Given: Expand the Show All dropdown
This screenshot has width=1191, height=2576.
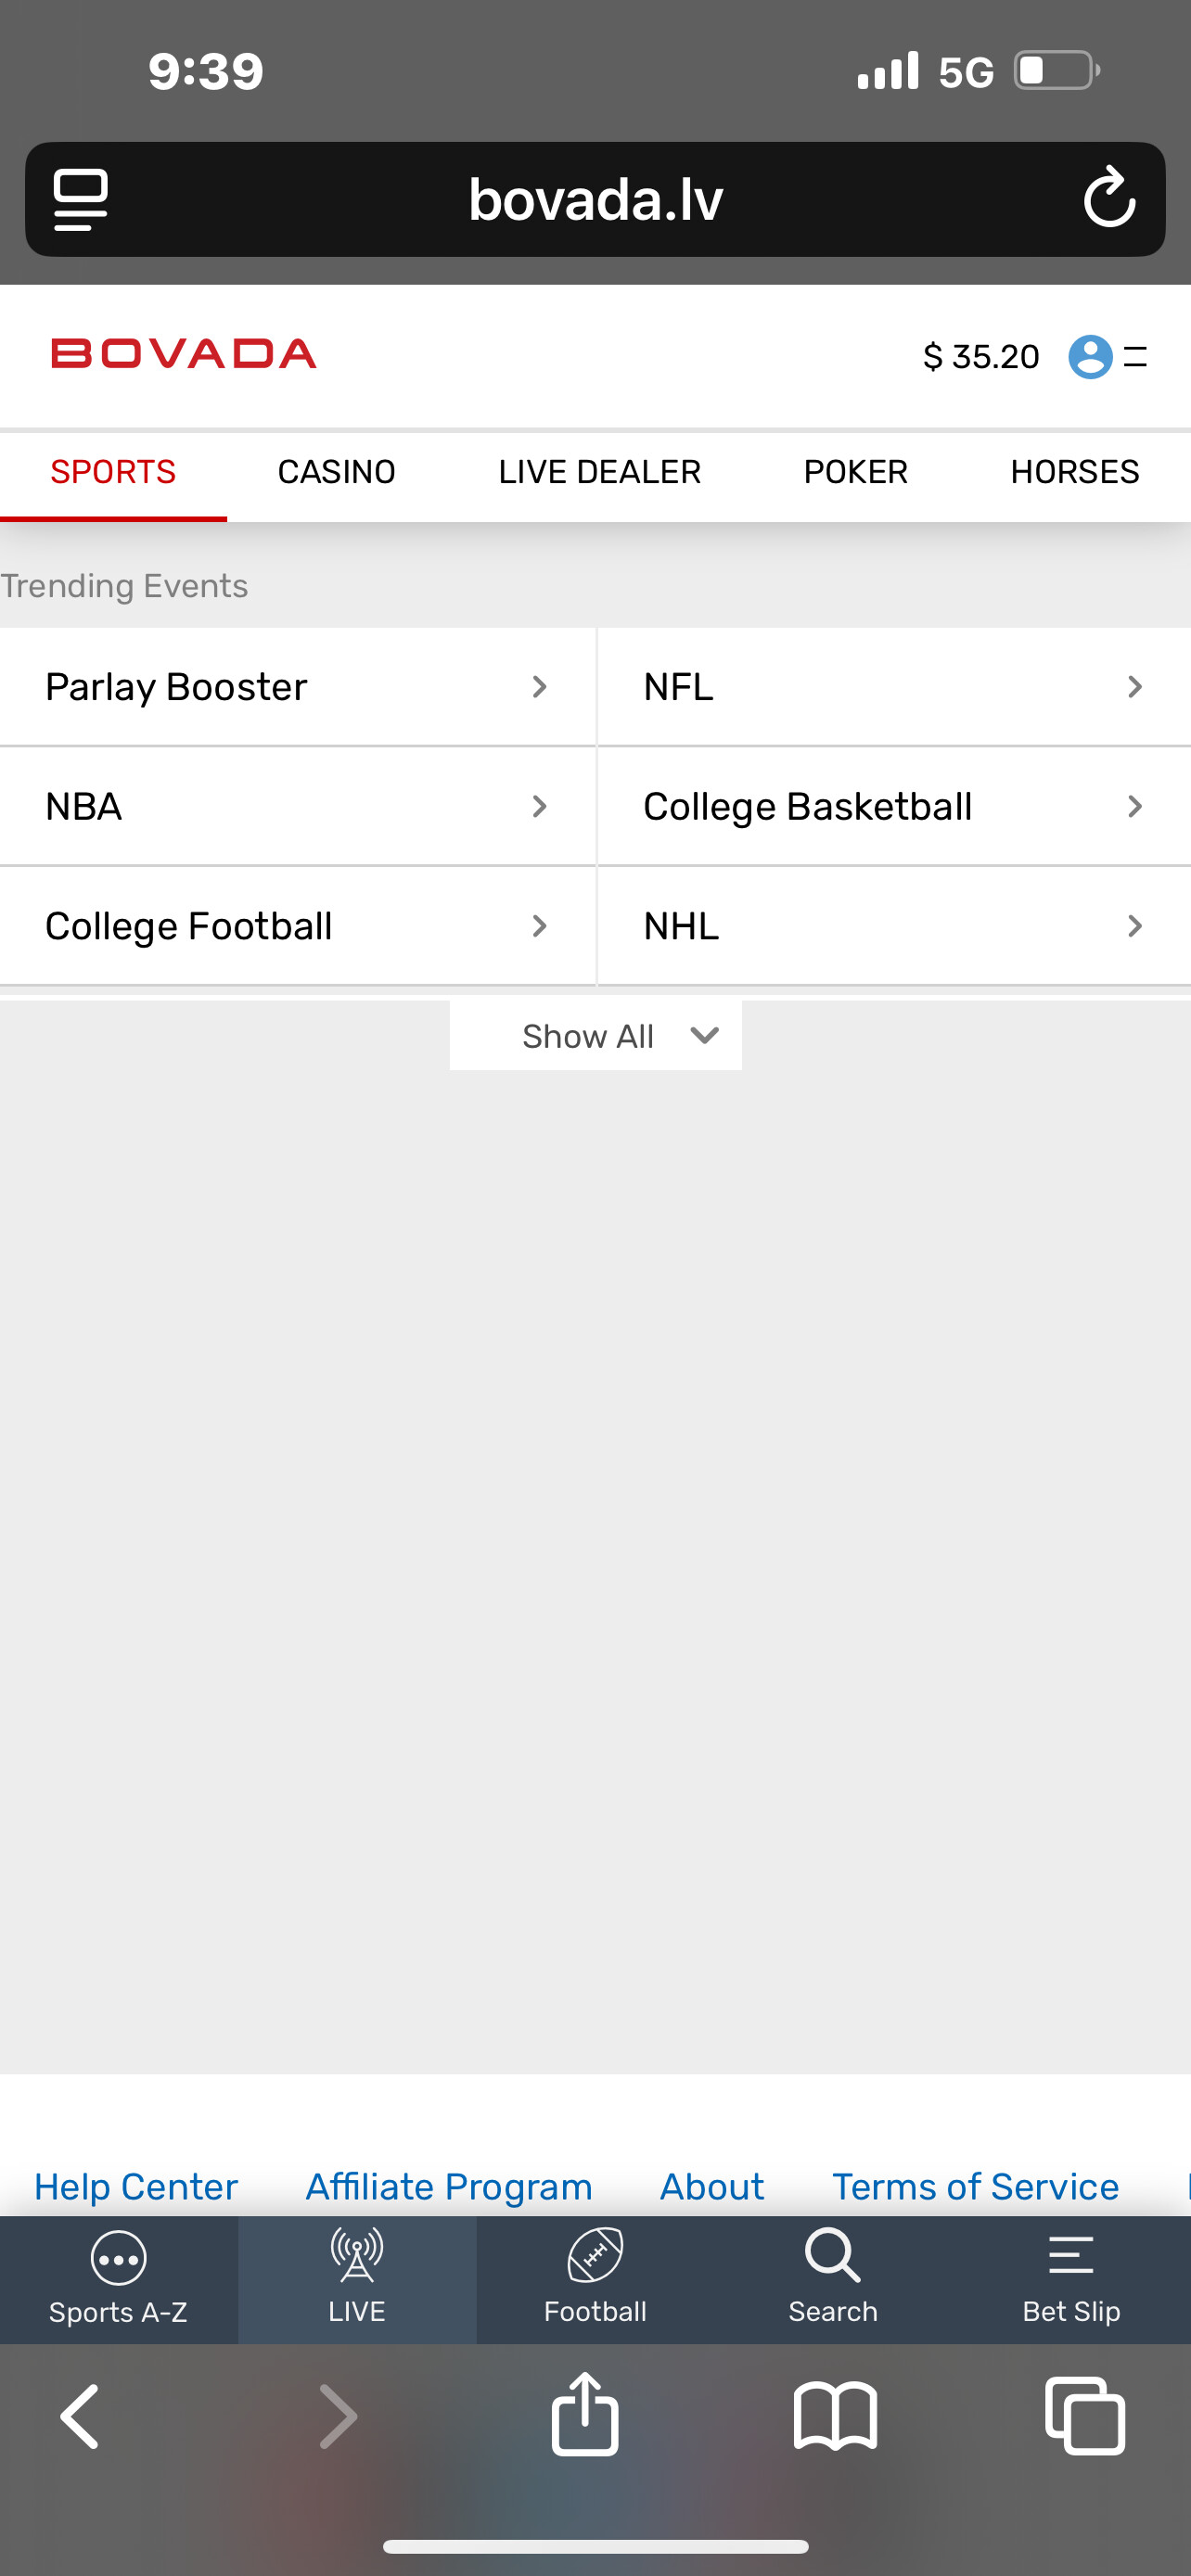Looking at the screenshot, I should coord(596,1036).
